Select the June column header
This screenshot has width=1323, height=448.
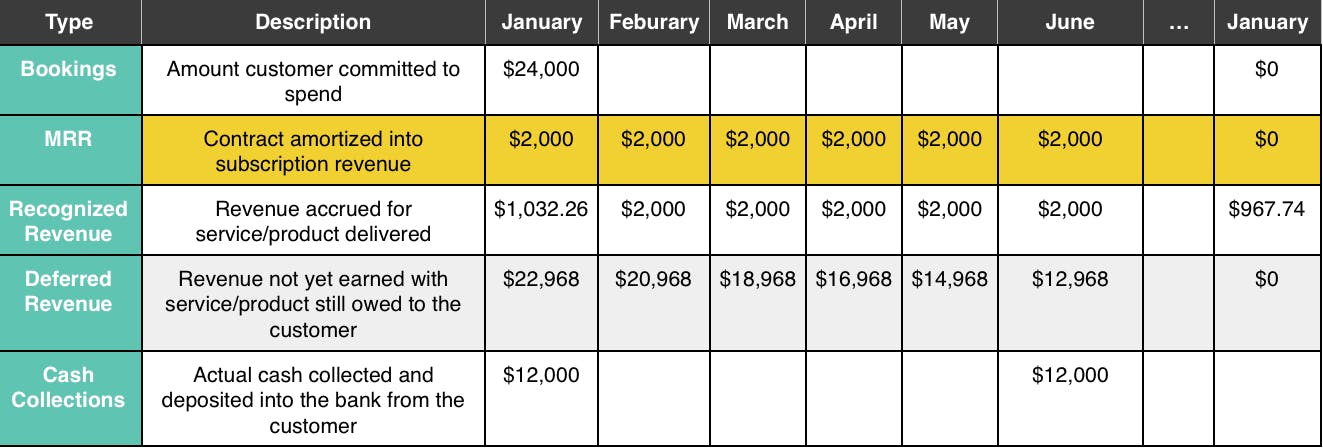[1069, 22]
